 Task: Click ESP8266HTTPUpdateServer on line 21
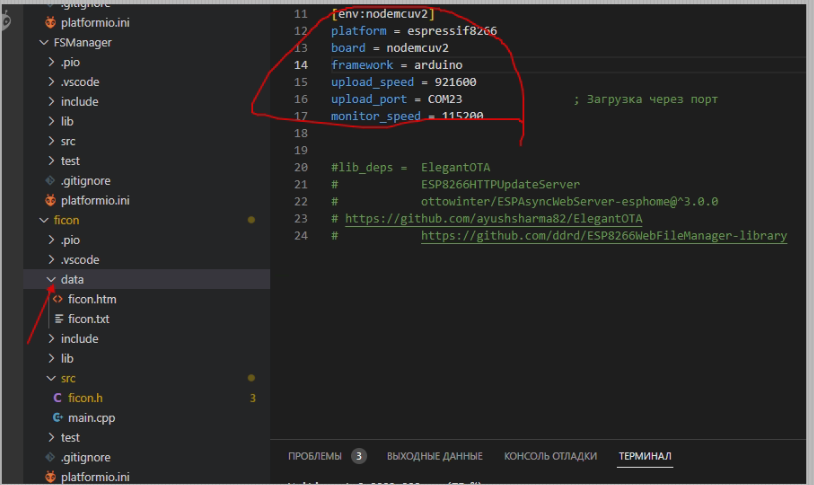[x=500, y=184]
